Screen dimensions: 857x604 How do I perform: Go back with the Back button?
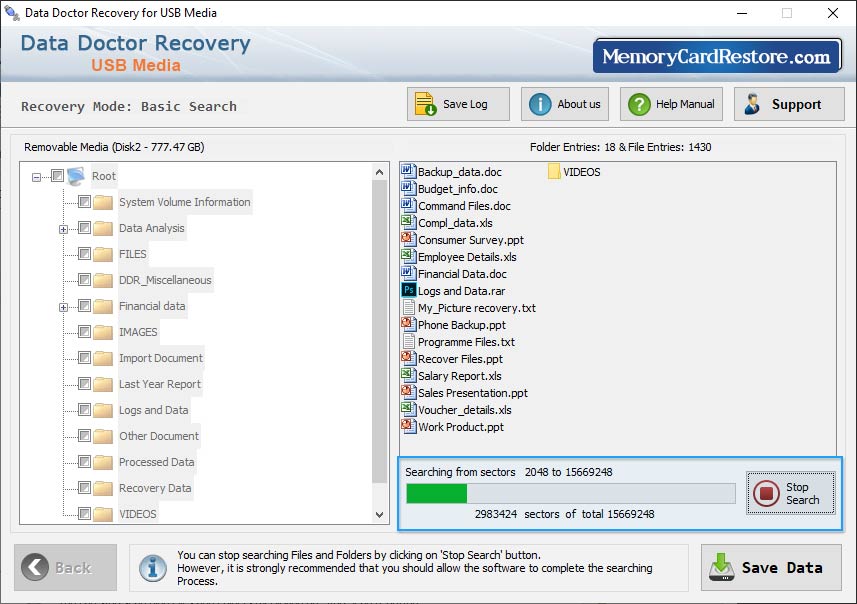click(66, 567)
